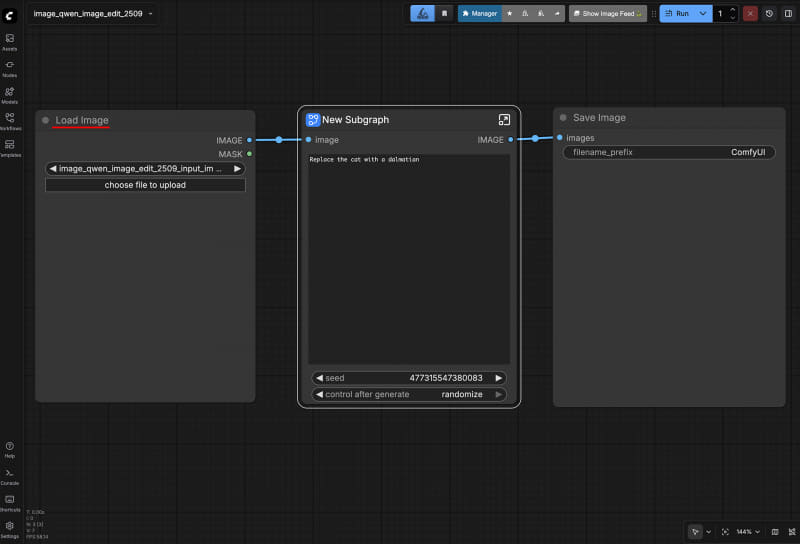Open the Run button dropdown arrow

[x=703, y=14]
